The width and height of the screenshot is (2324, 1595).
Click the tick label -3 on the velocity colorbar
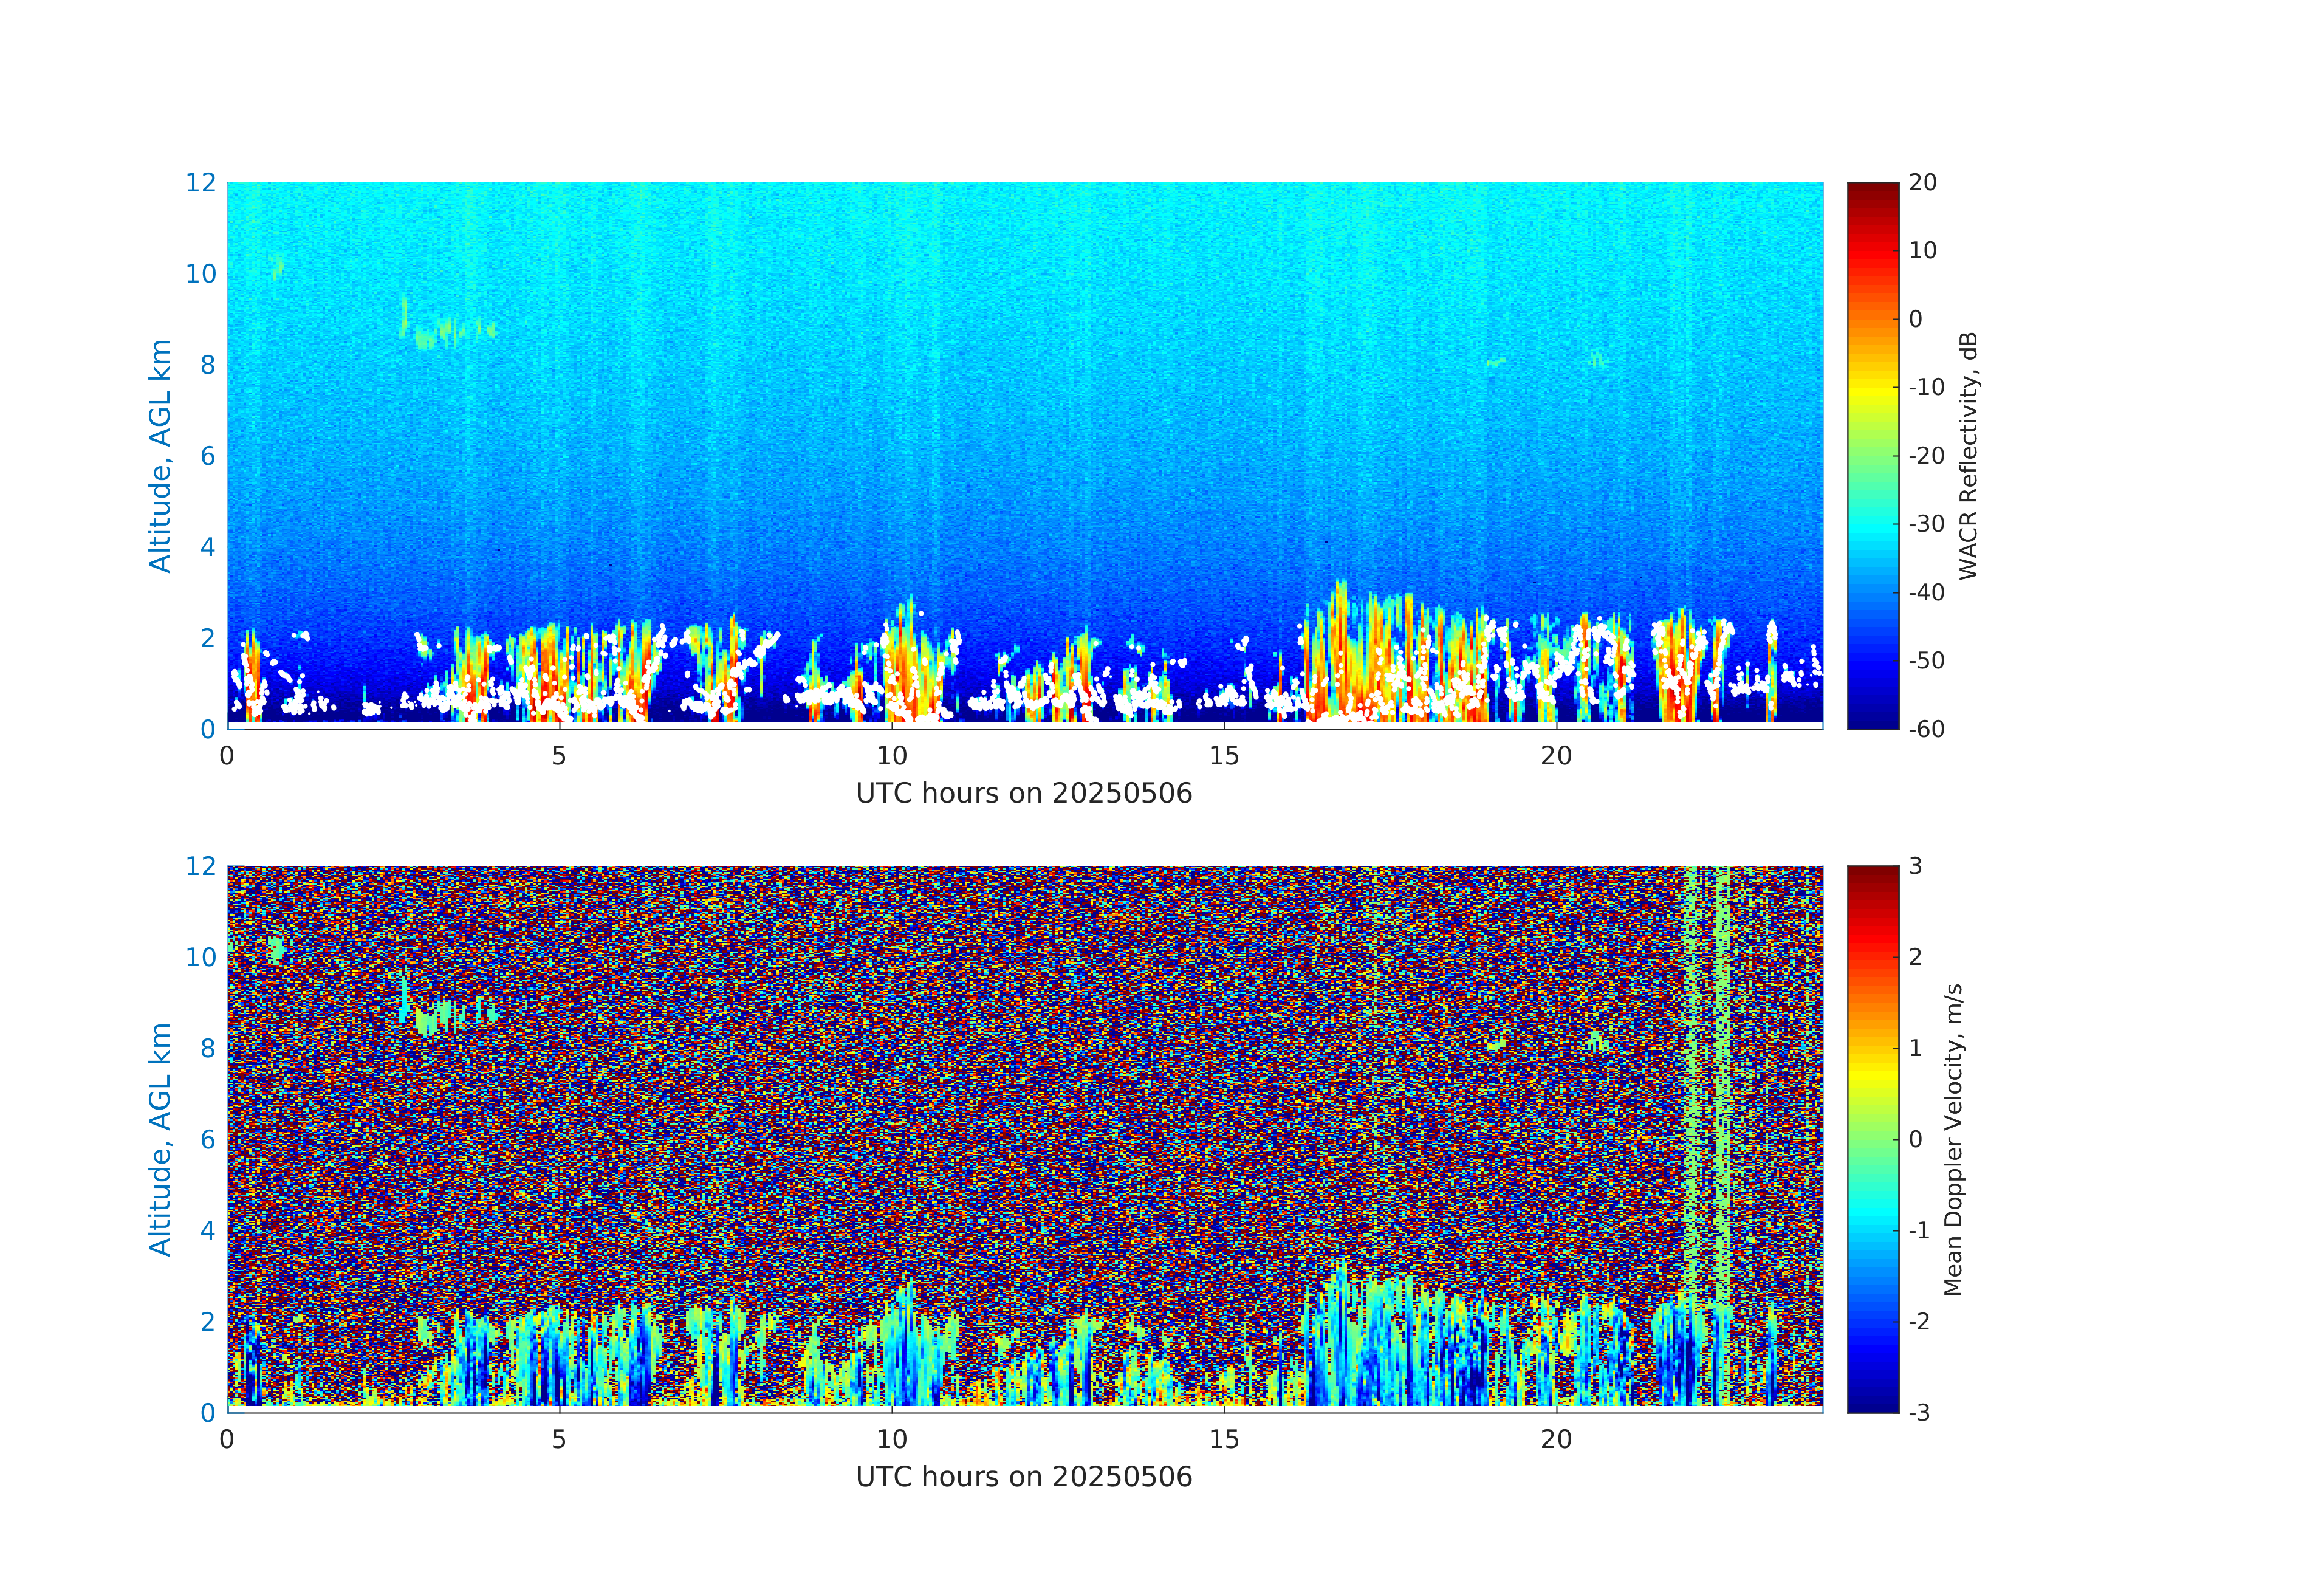point(1919,1412)
